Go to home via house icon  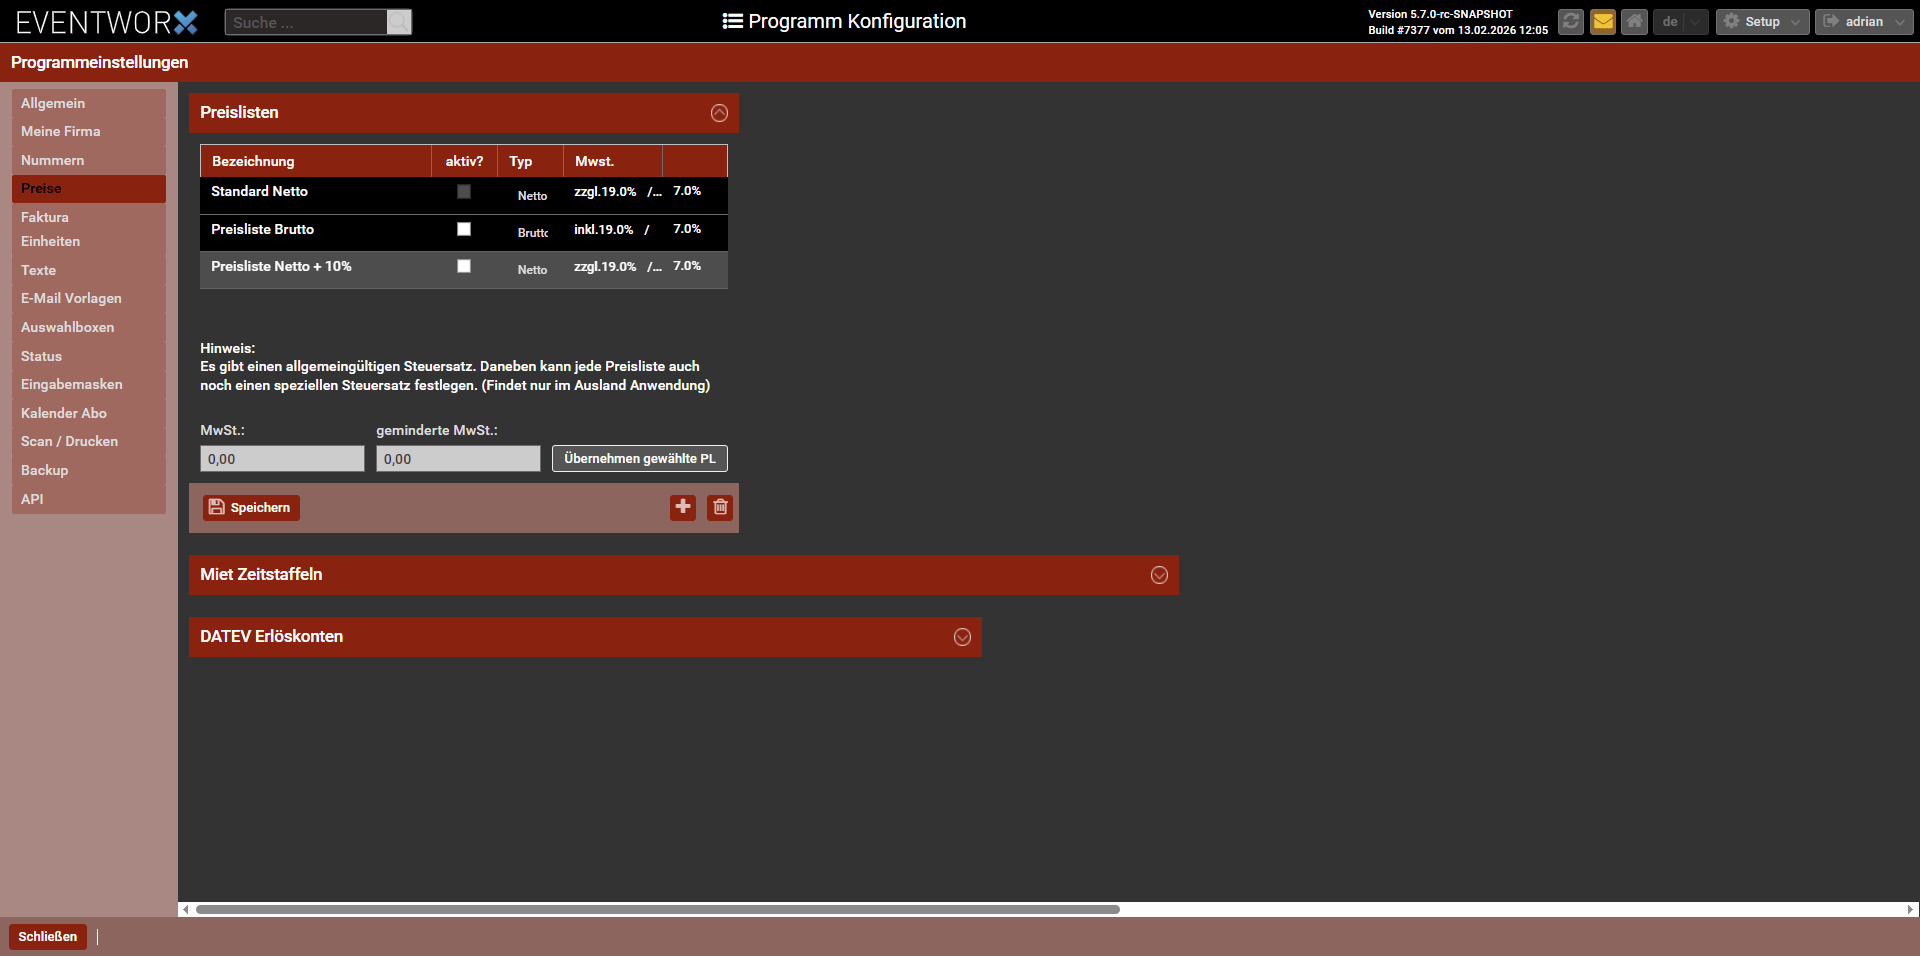[x=1634, y=21]
